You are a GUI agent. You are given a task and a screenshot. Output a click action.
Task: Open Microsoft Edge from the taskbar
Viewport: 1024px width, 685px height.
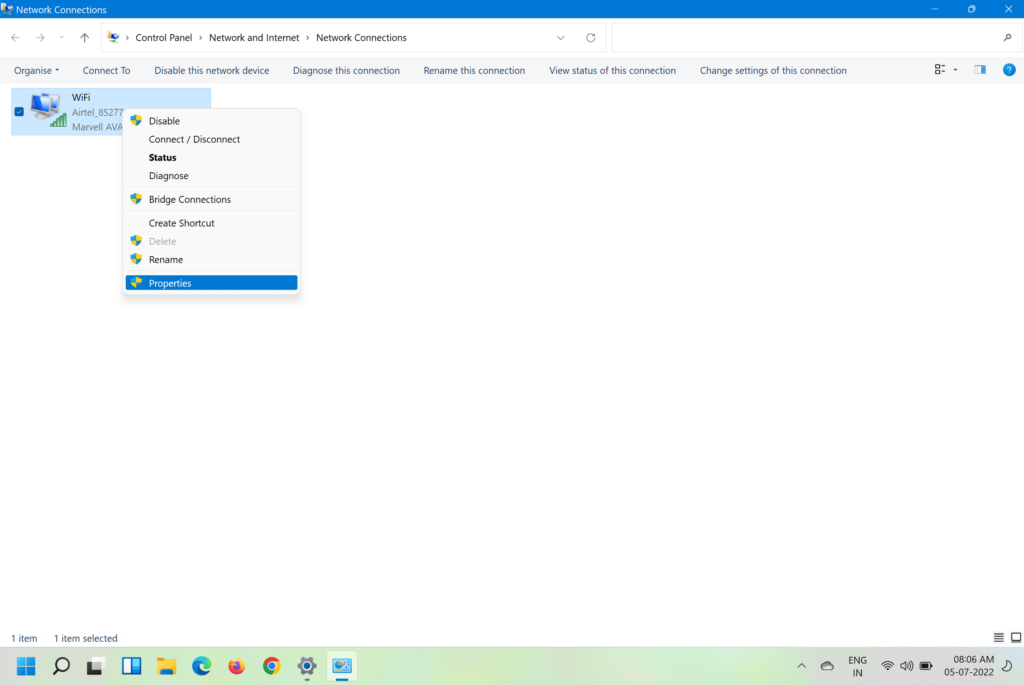pos(201,666)
